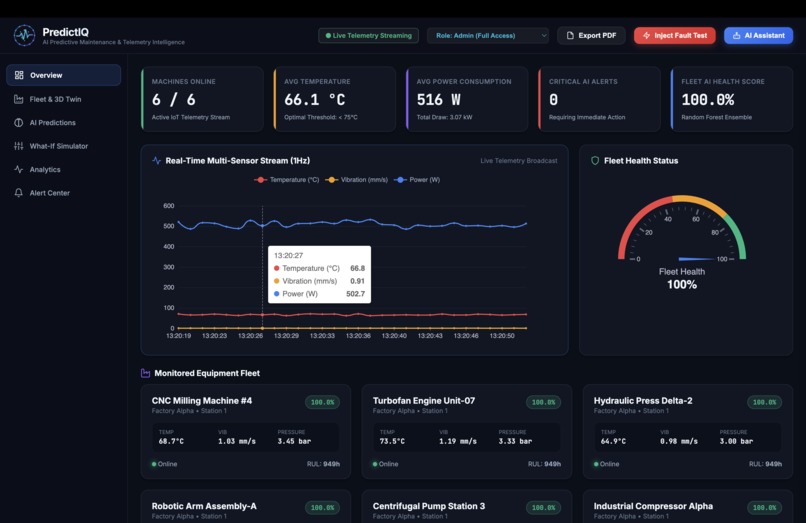Click the lightning bolt icon in Inject Fault Test

pyautogui.click(x=646, y=35)
